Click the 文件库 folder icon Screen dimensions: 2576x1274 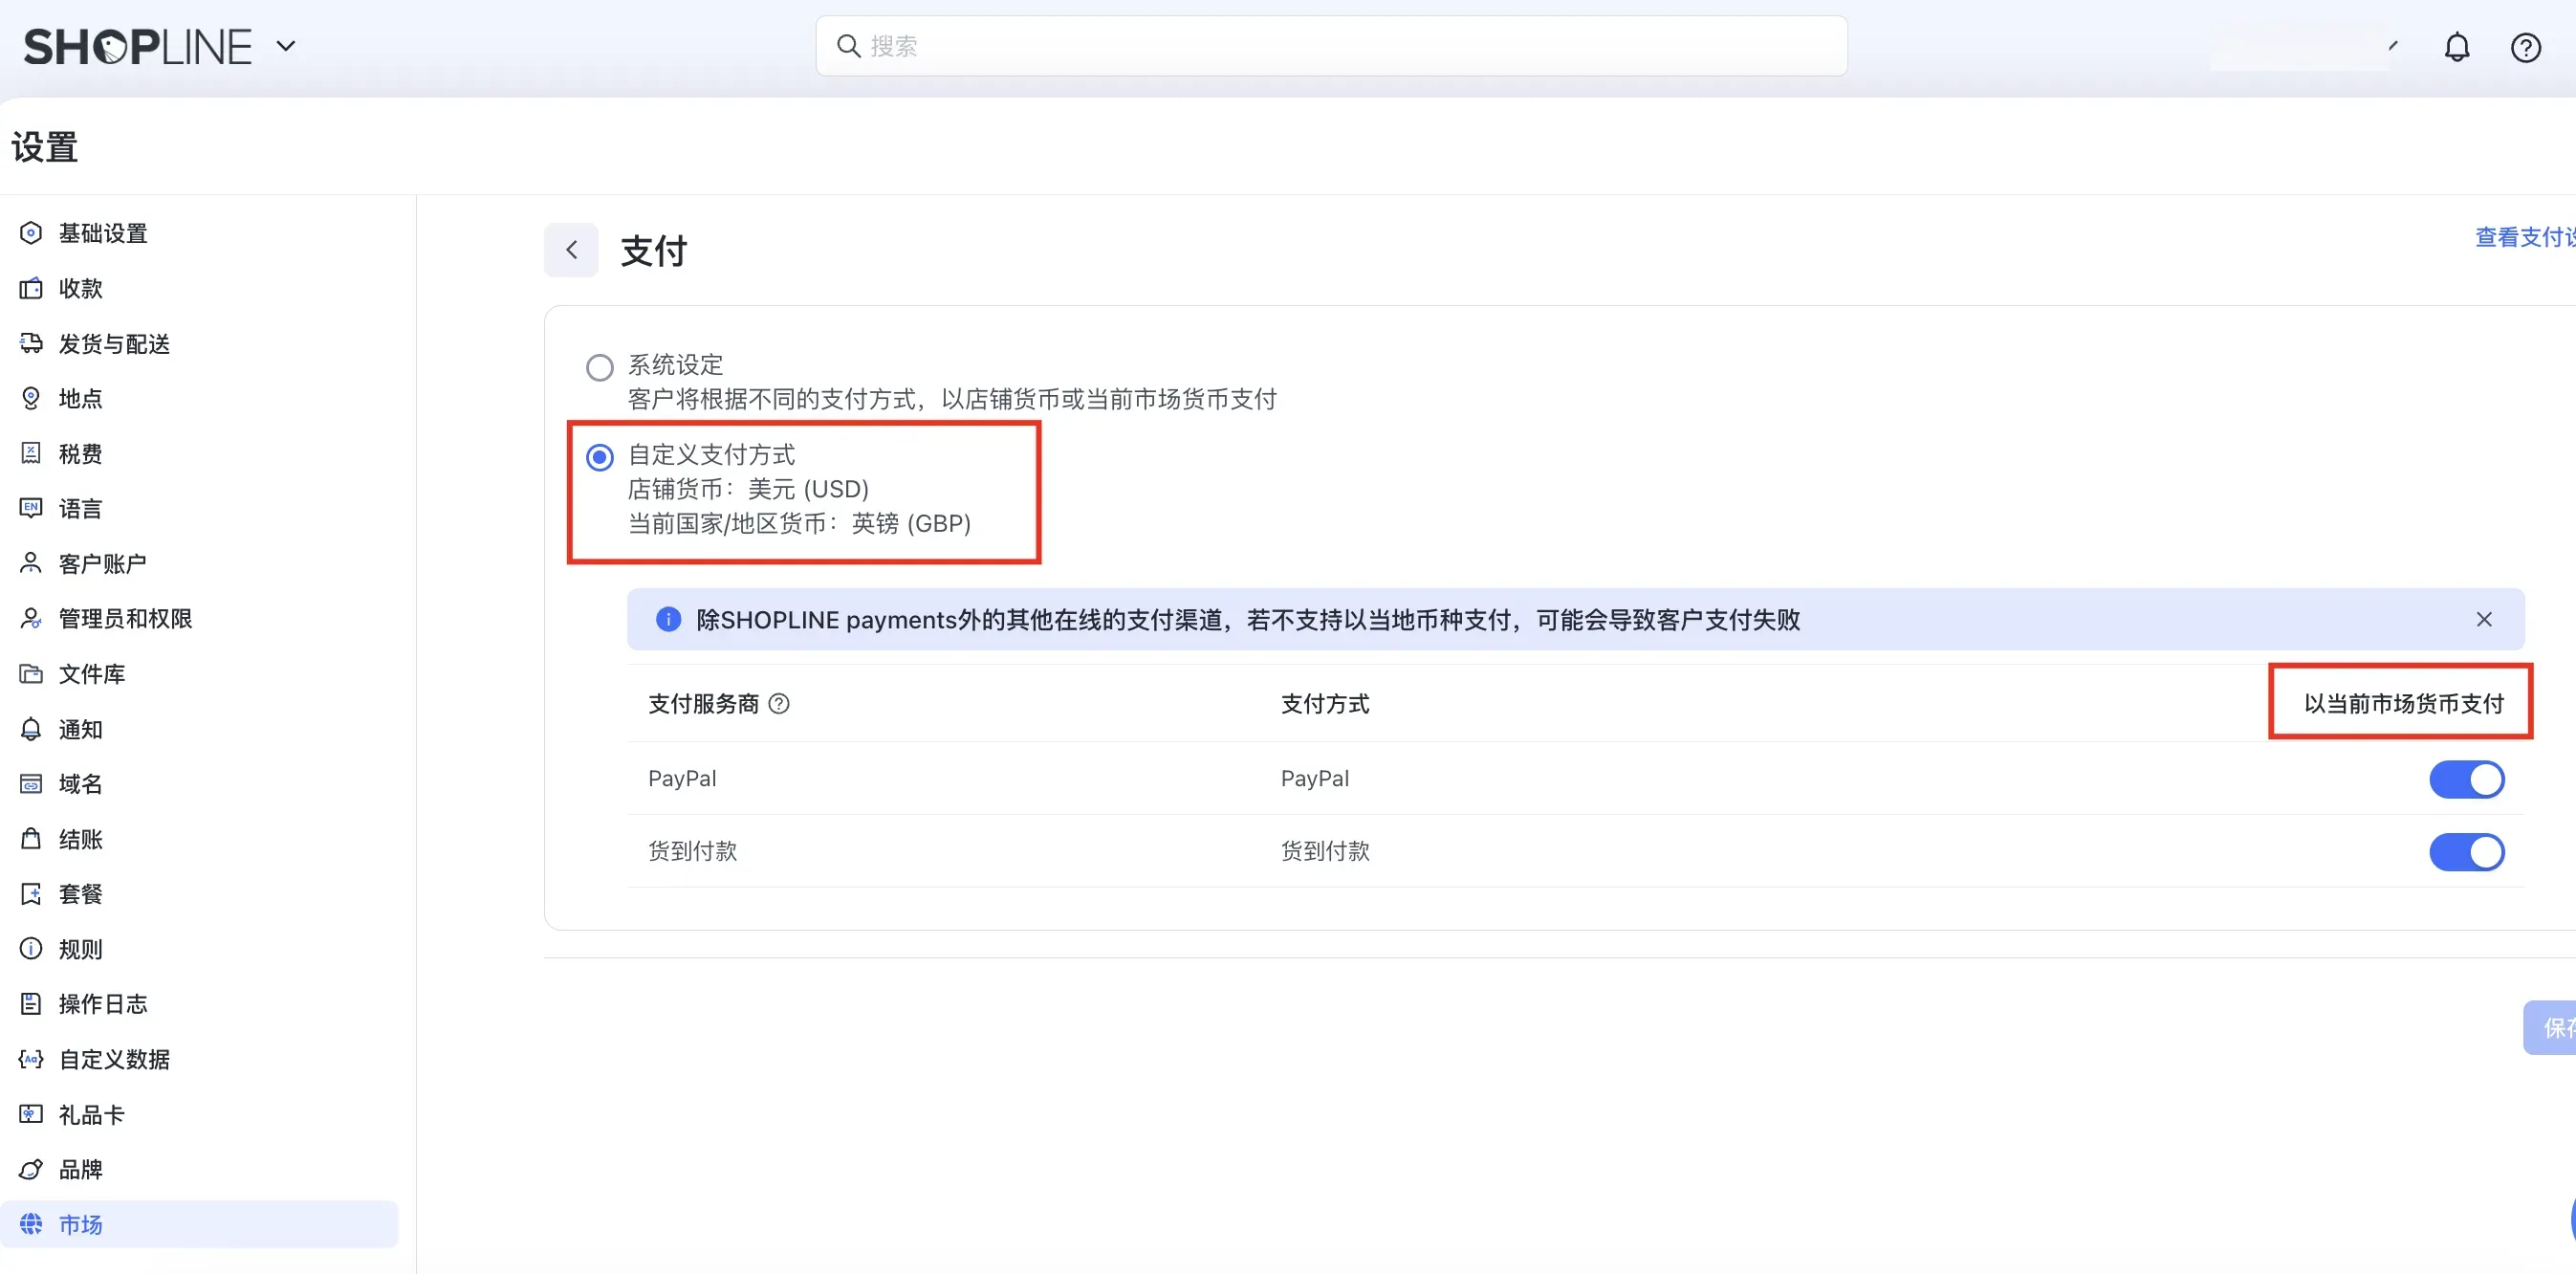31,673
